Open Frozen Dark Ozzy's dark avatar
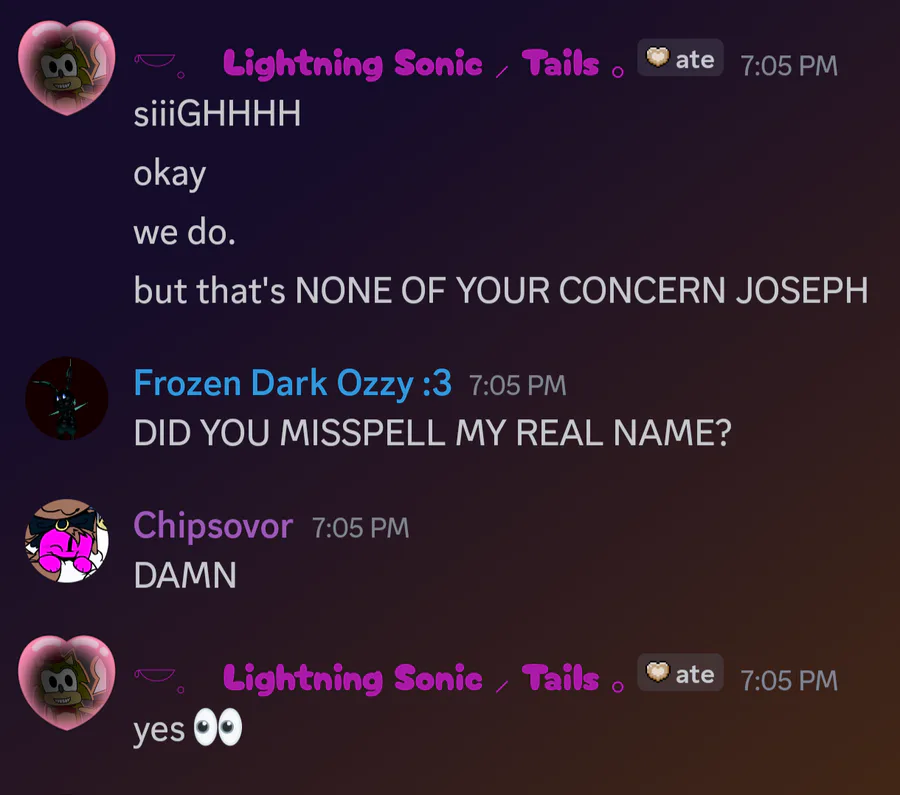 point(67,398)
